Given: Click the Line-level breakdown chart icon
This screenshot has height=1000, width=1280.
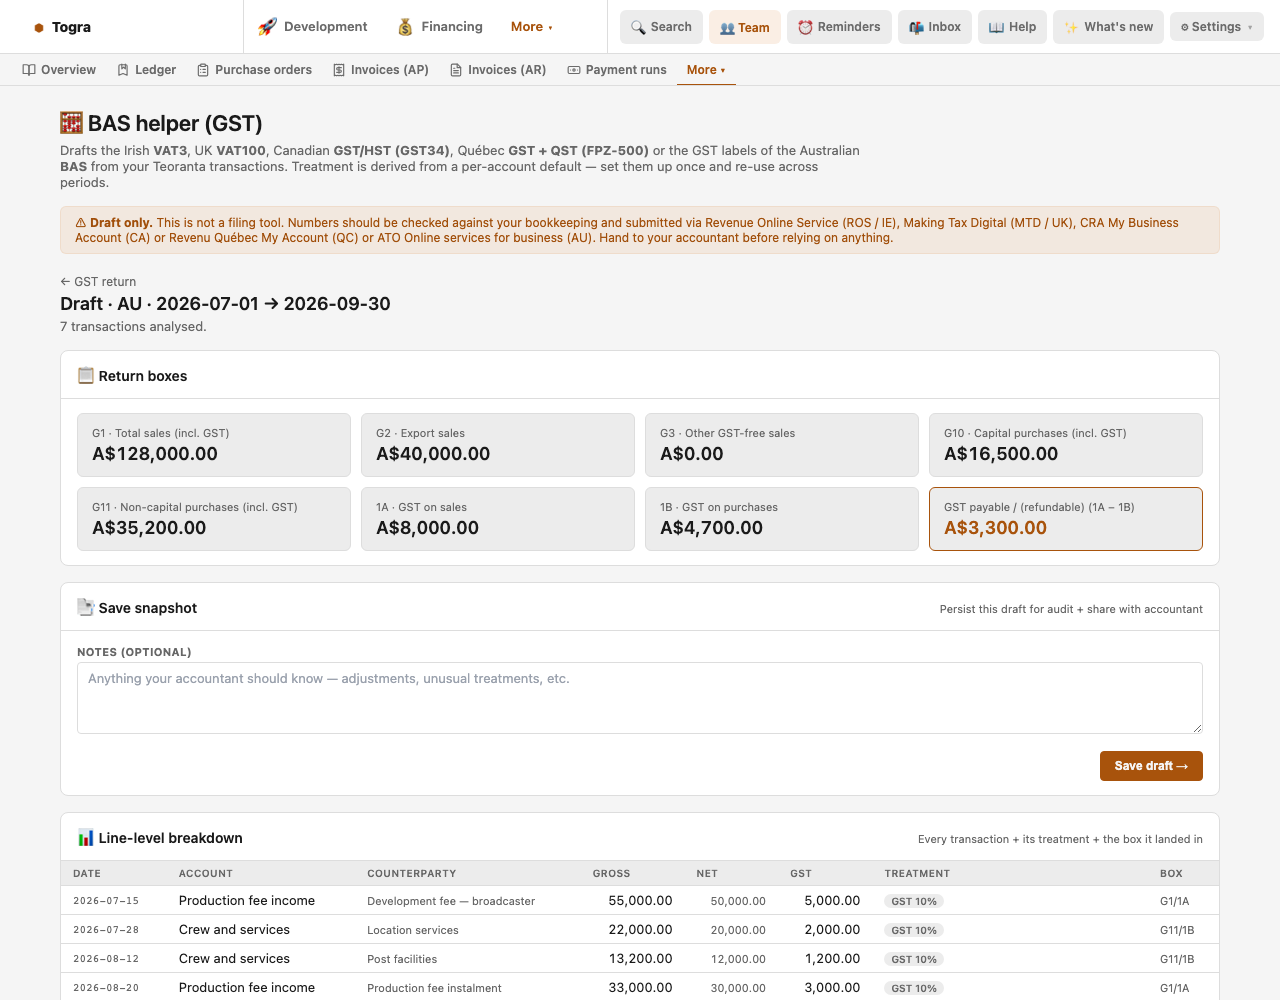Looking at the screenshot, I should pos(86,838).
